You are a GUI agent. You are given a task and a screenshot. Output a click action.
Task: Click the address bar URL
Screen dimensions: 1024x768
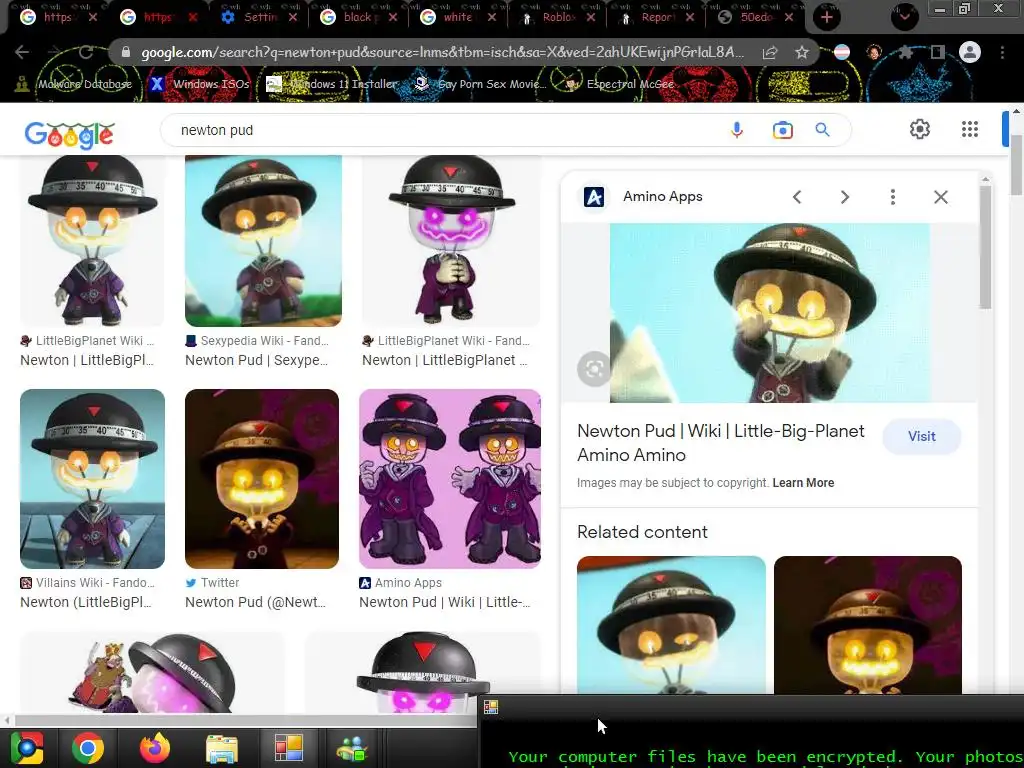442,52
